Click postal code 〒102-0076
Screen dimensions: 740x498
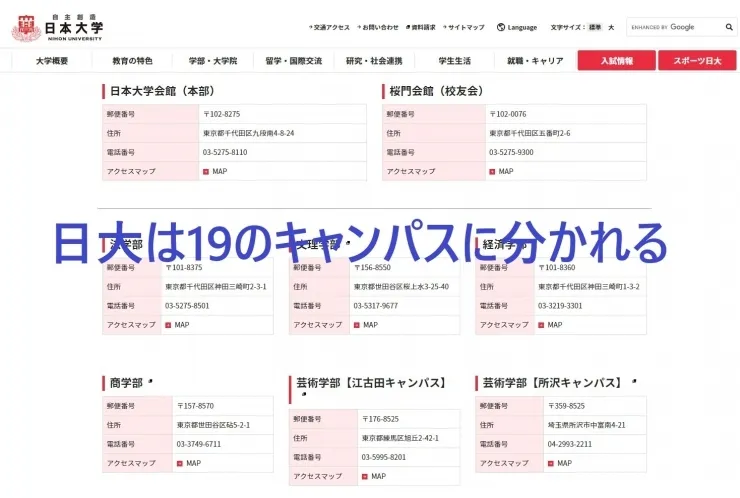click(x=508, y=114)
